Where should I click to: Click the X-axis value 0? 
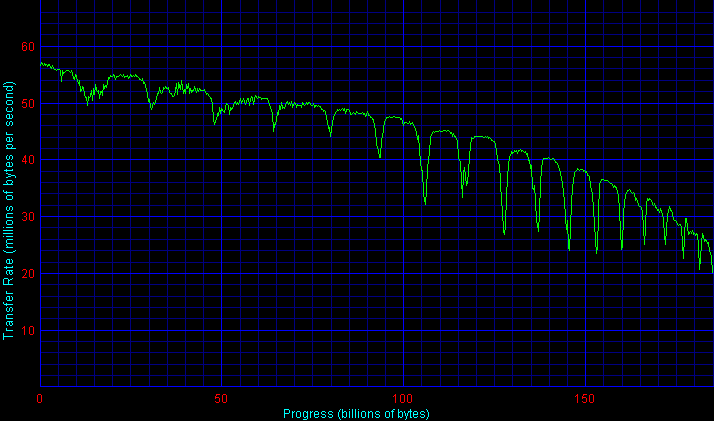point(40,399)
